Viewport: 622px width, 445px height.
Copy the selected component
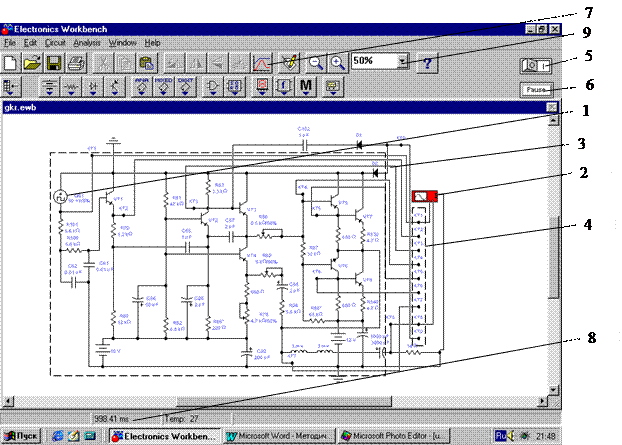pyautogui.click(x=125, y=63)
